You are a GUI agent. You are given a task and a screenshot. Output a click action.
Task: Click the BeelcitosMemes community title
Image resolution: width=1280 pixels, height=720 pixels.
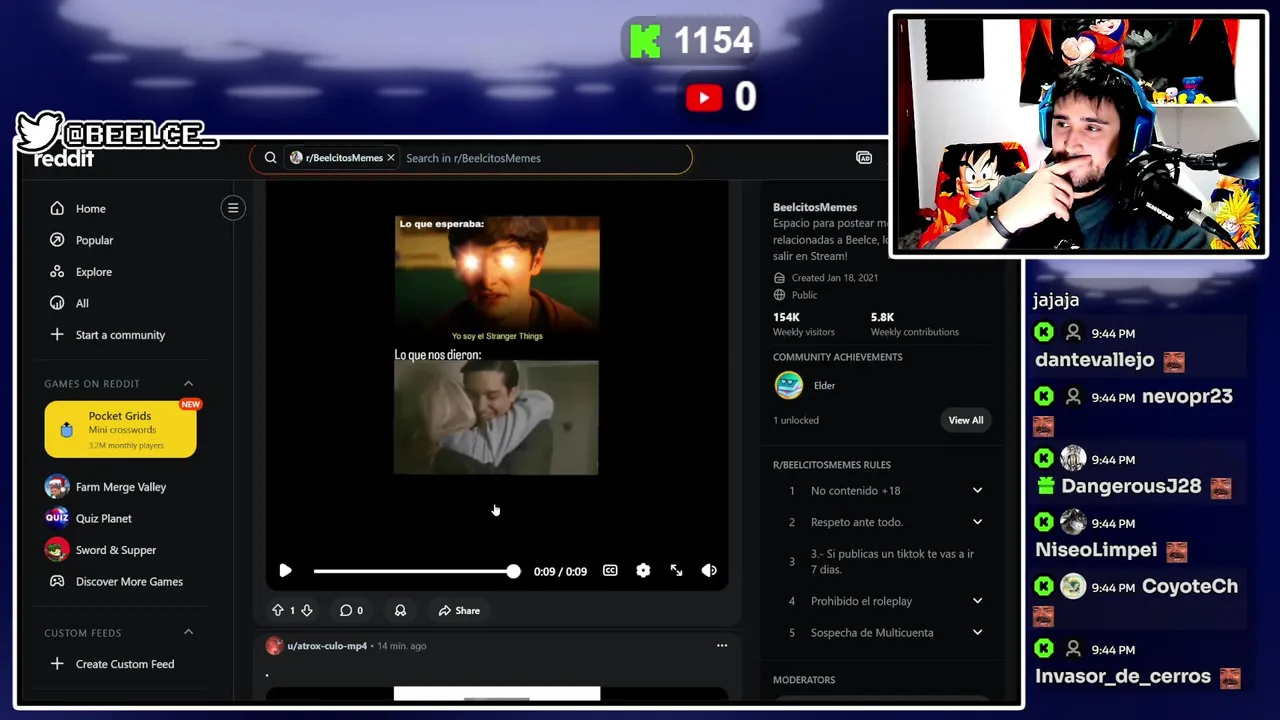coord(814,207)
